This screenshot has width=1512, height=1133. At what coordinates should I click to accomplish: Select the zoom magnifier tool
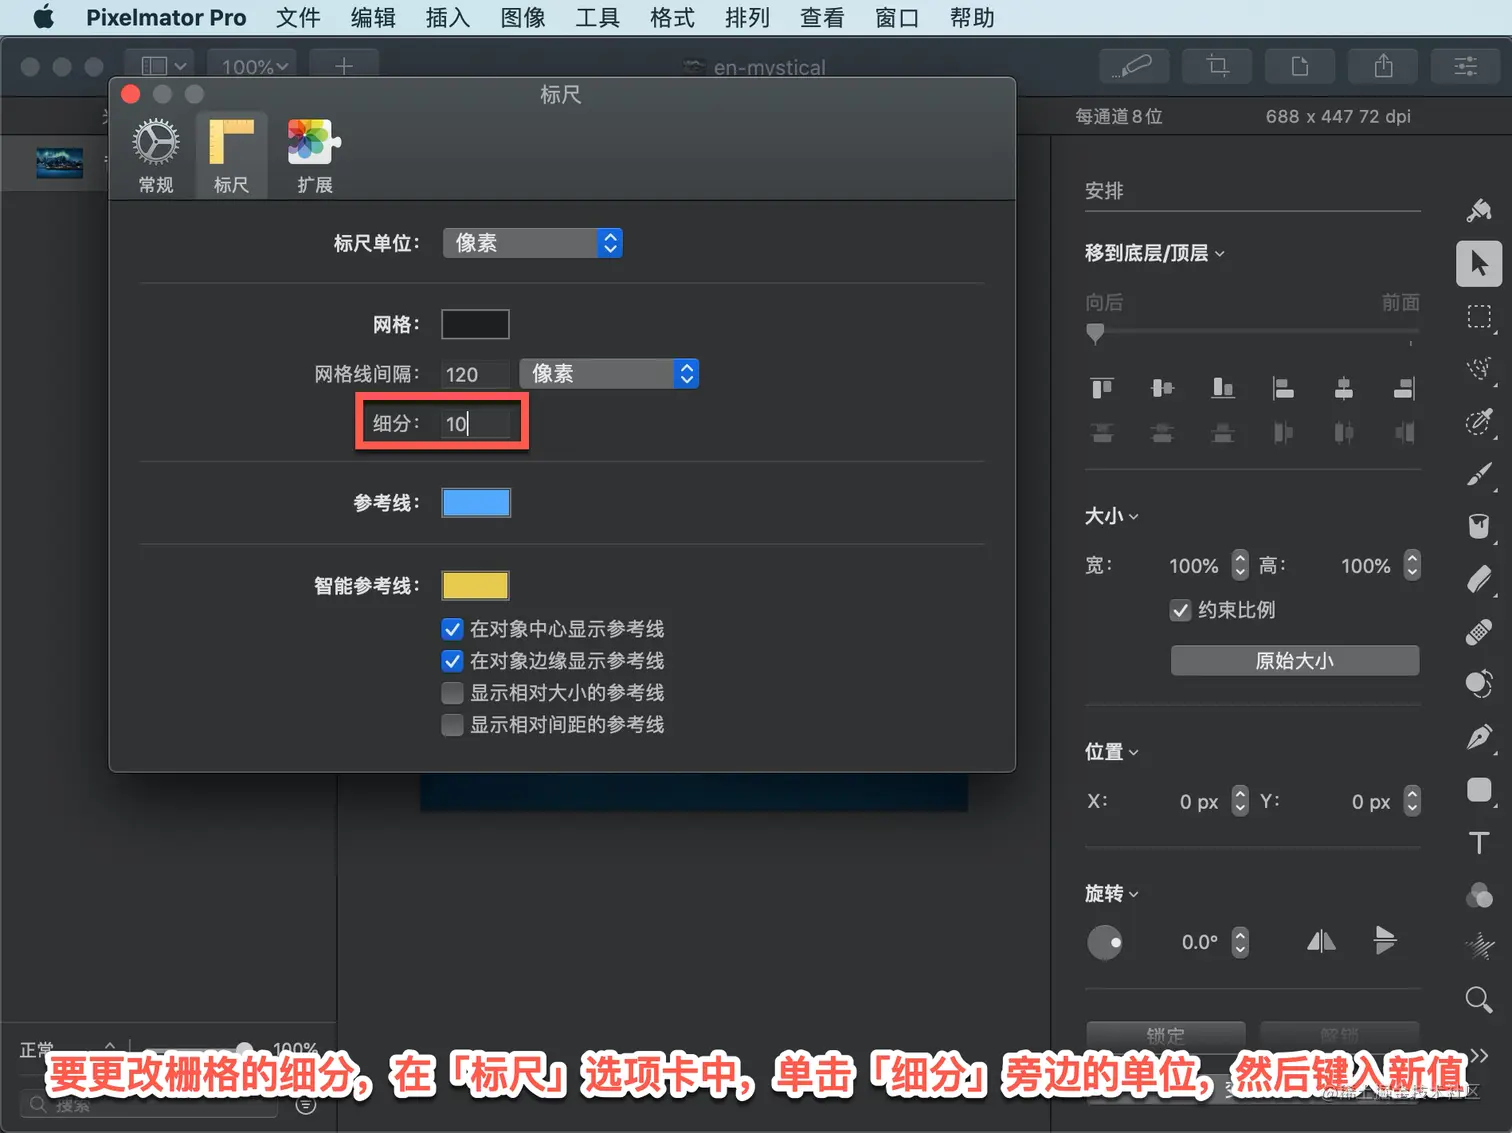click(1479, 999)
